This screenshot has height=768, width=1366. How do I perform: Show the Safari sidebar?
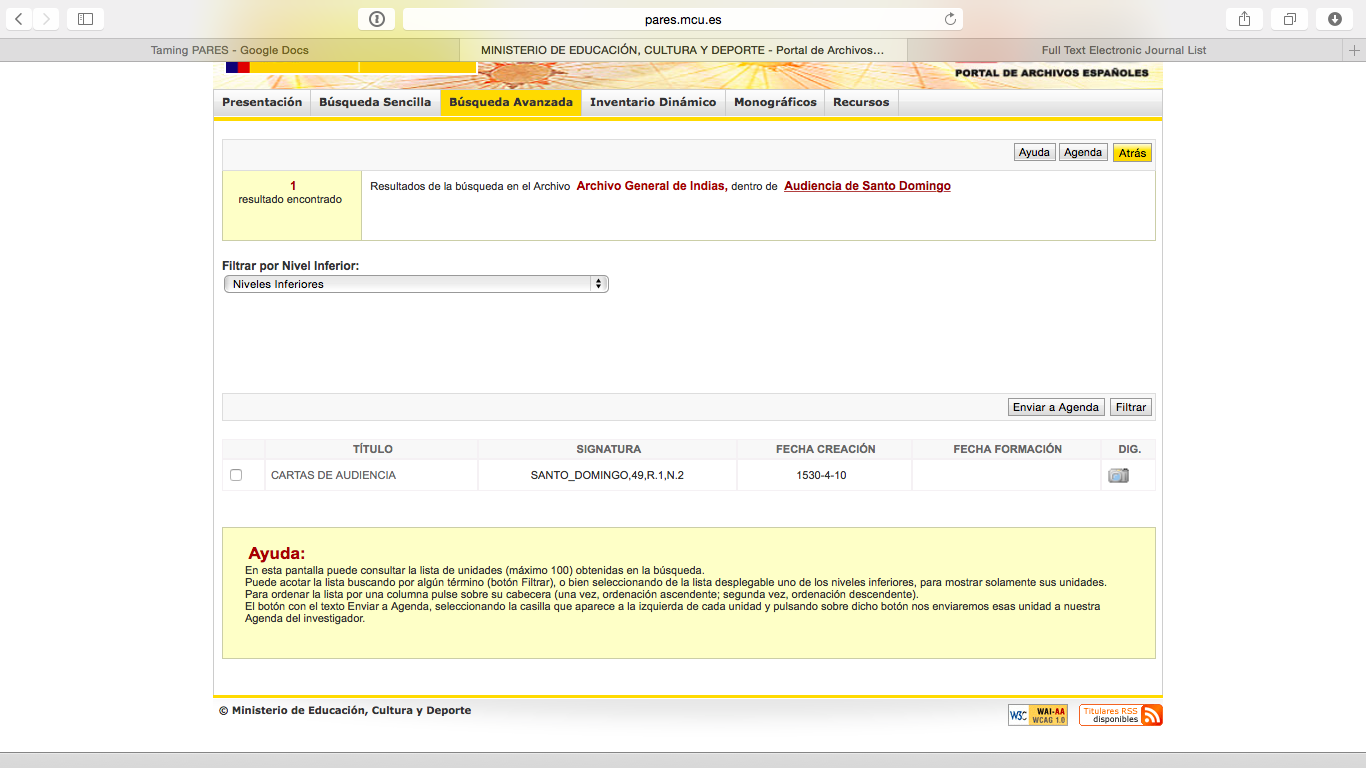pos(85,19)
